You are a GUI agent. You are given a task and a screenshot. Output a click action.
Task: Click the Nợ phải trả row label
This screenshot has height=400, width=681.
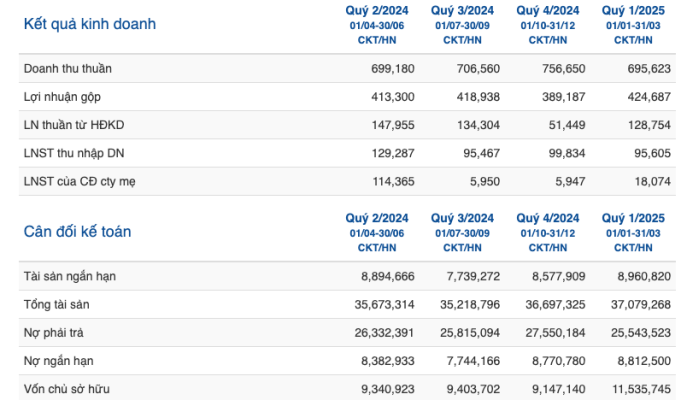pos(53,333)
